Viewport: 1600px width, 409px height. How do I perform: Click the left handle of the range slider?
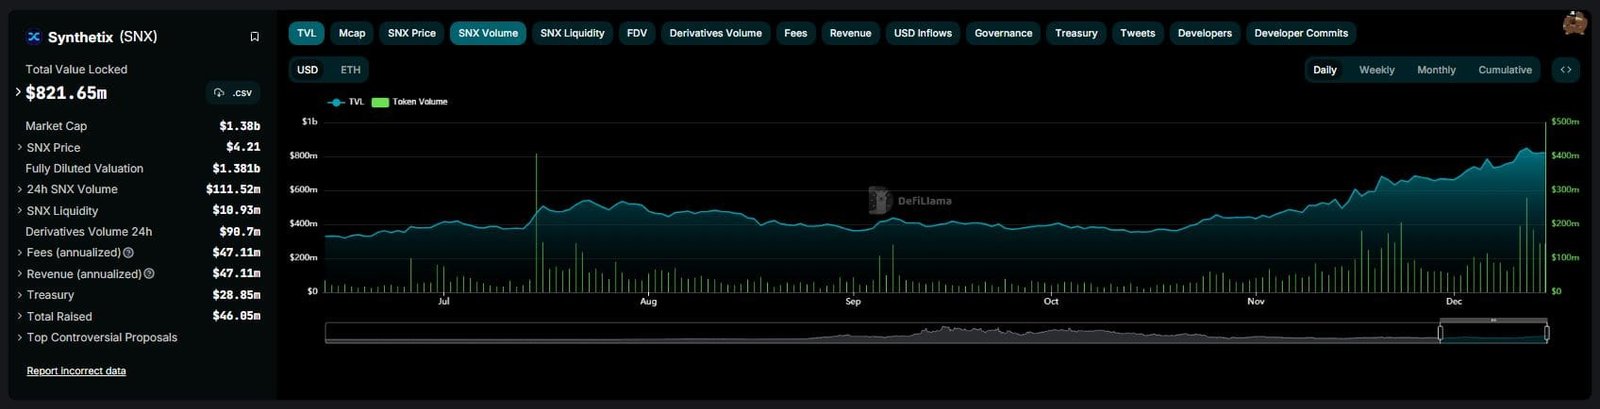point(1440,333)
